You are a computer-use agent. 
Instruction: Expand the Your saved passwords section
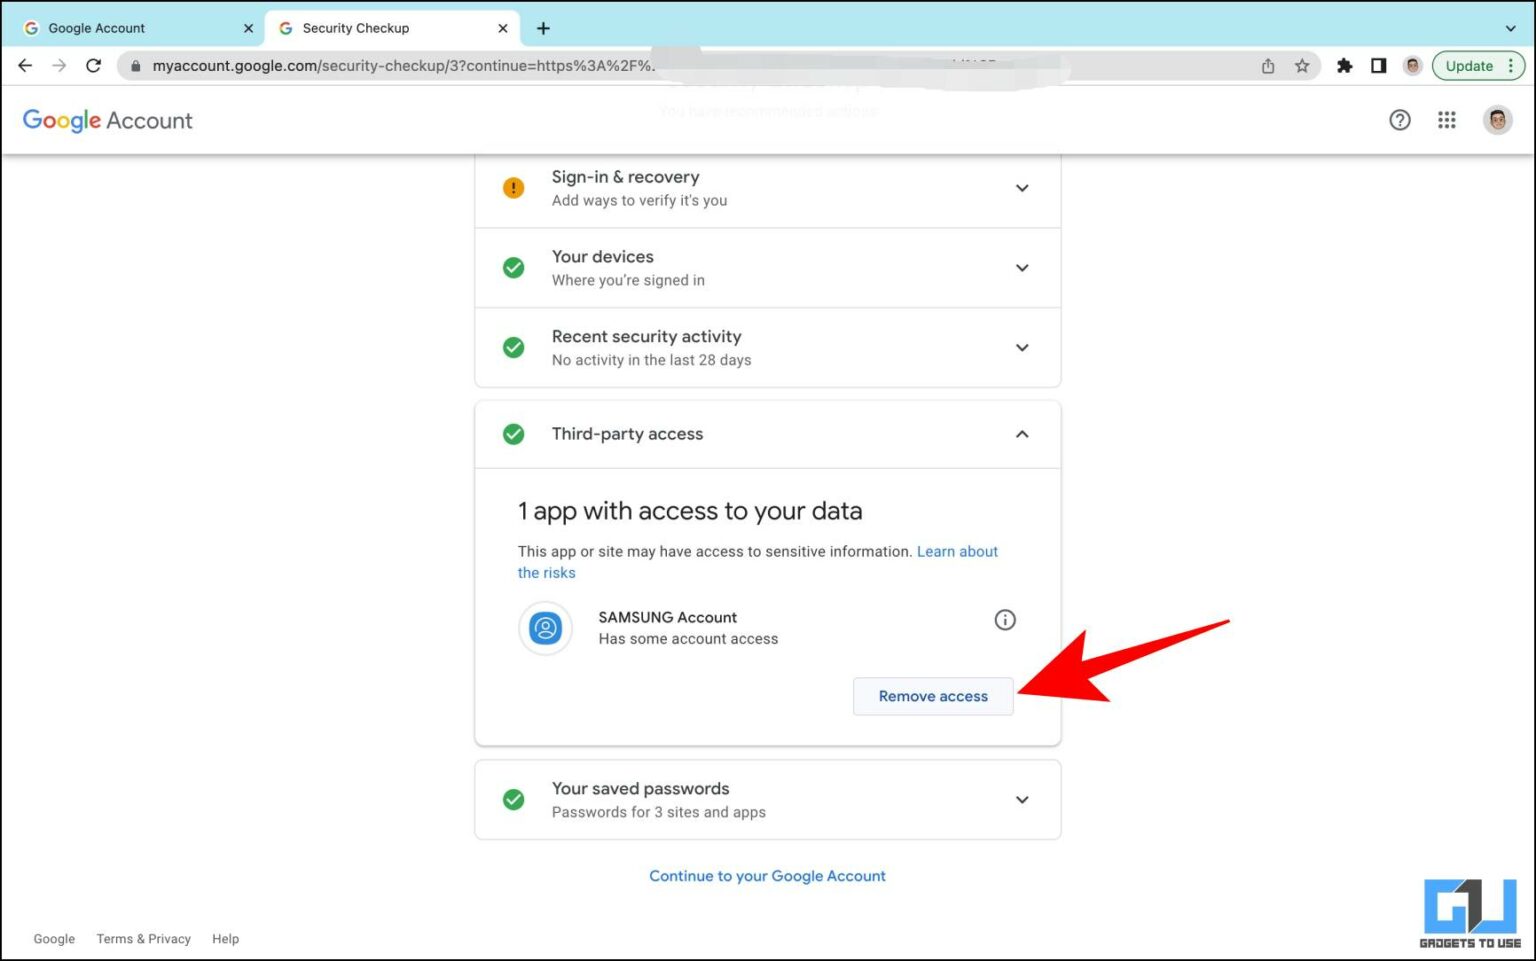click(x=1022, y=799)
